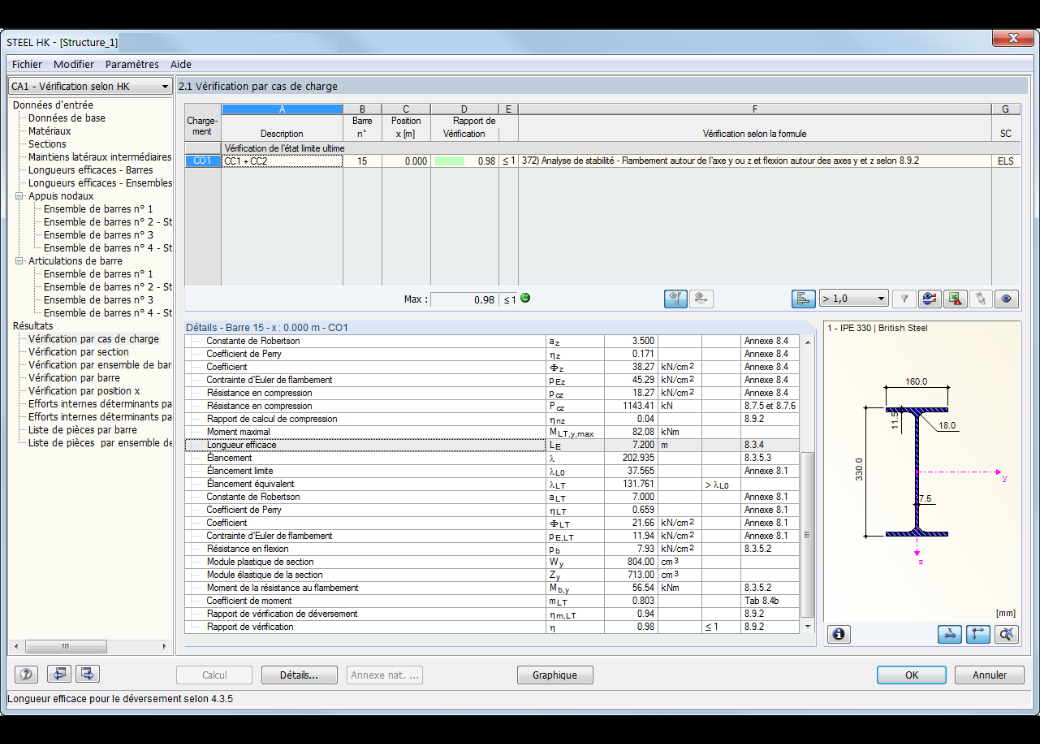The height and width of the screenshot is (744, 1040).
Task: Click the Annuler button
Action: (989, 675)
